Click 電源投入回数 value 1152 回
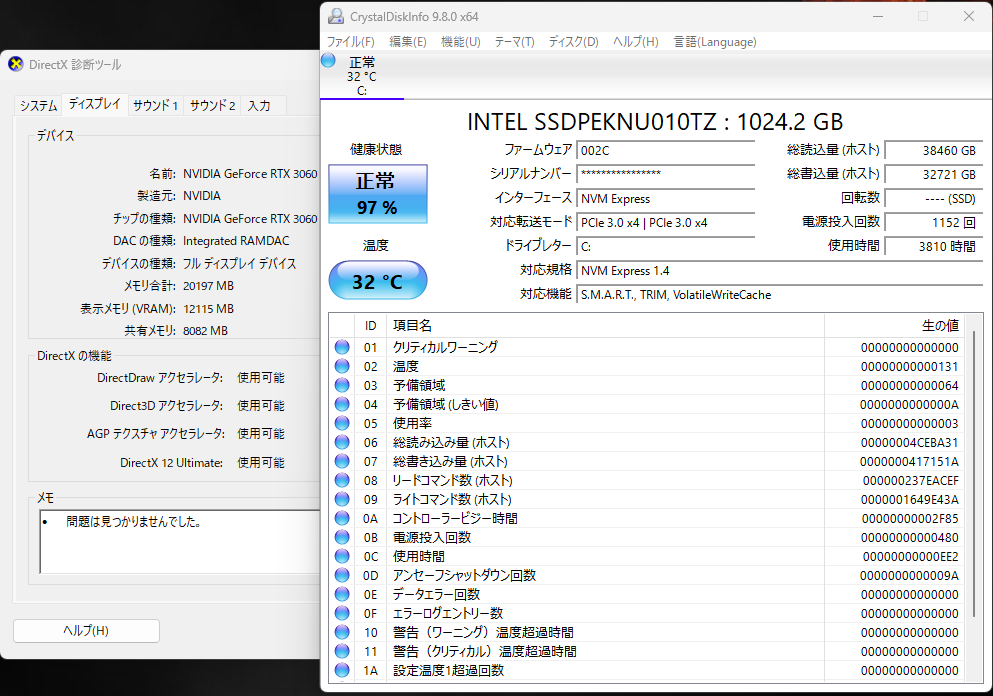993x696 pixels. coord(933,222)
